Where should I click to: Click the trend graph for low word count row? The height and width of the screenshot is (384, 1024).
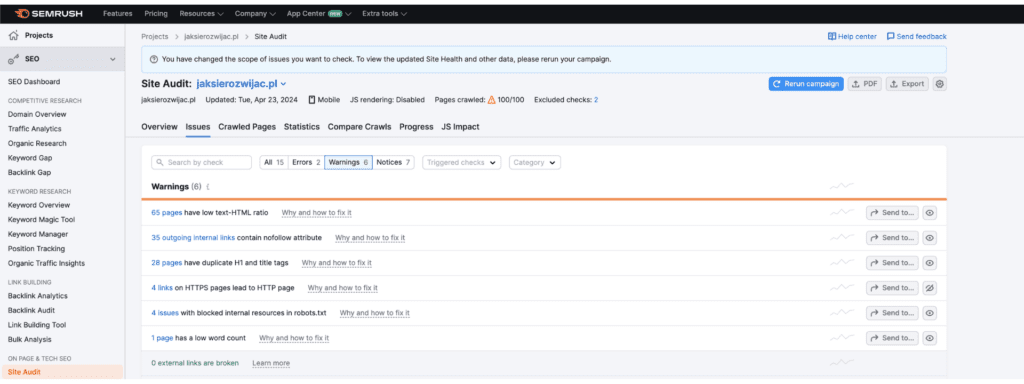pyautogui.click(x=842, y=338)
